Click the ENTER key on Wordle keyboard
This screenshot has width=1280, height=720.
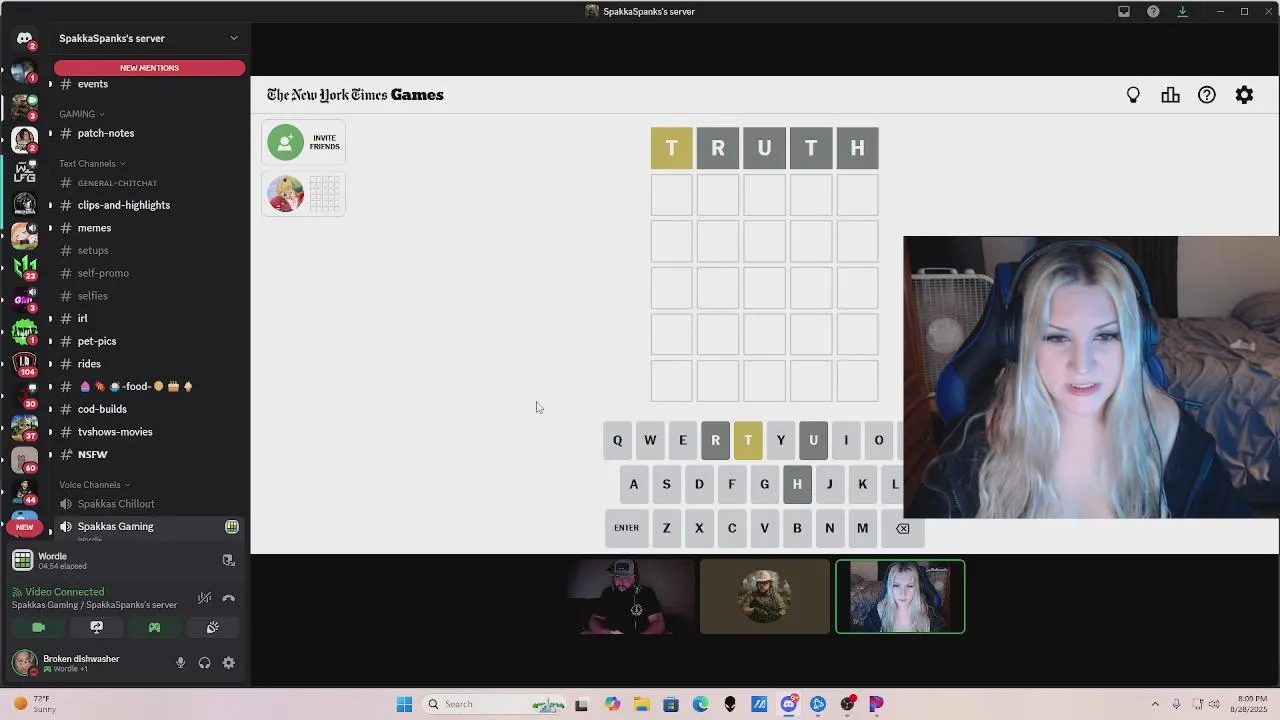[626, 528]
